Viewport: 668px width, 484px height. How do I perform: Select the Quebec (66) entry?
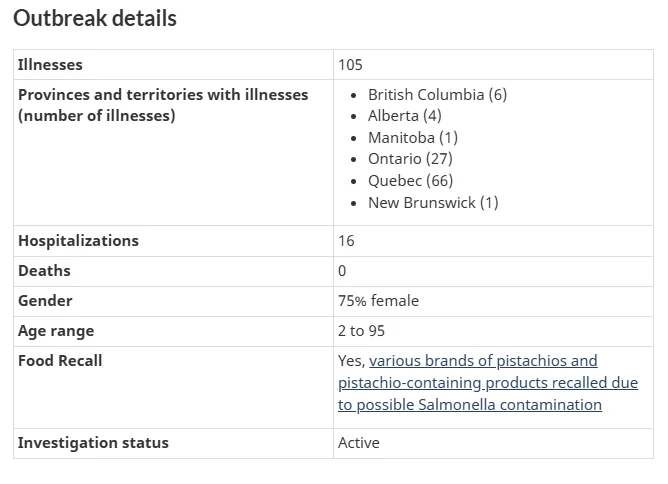pos(410,181)
